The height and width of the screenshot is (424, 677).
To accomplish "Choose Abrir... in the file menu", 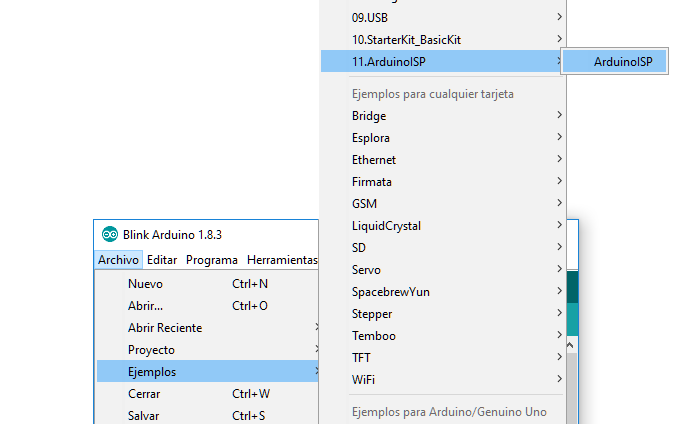I will pos(146,306).
